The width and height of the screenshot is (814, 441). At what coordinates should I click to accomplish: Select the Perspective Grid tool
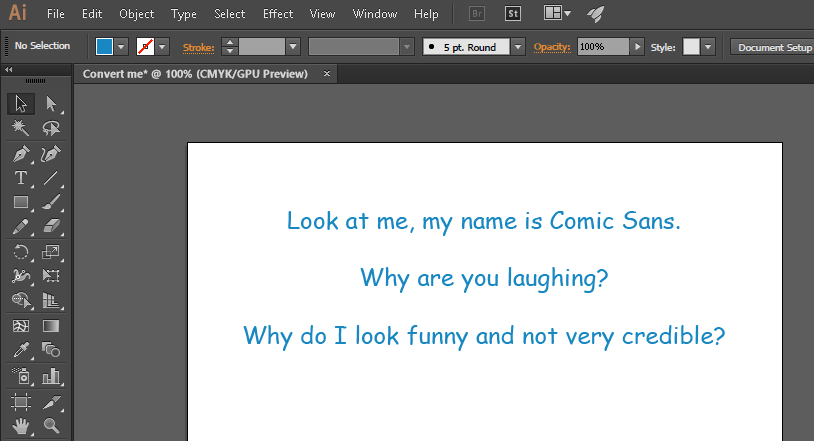click(51, 300)
